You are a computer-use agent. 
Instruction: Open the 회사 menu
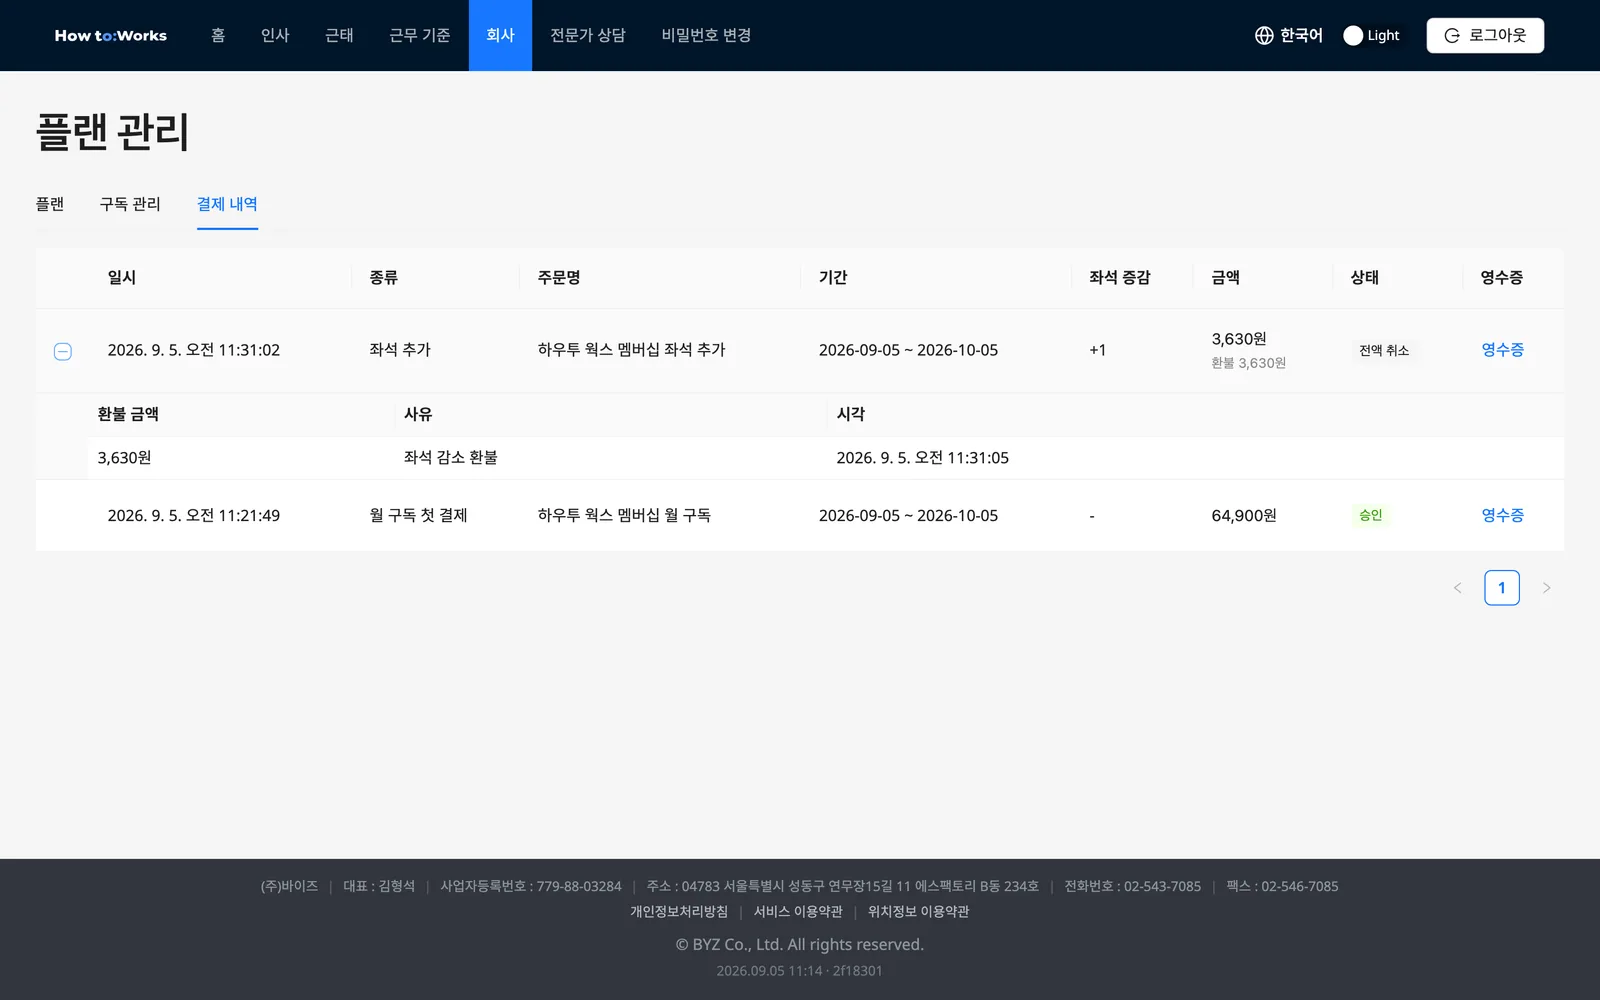coord(500,35)
